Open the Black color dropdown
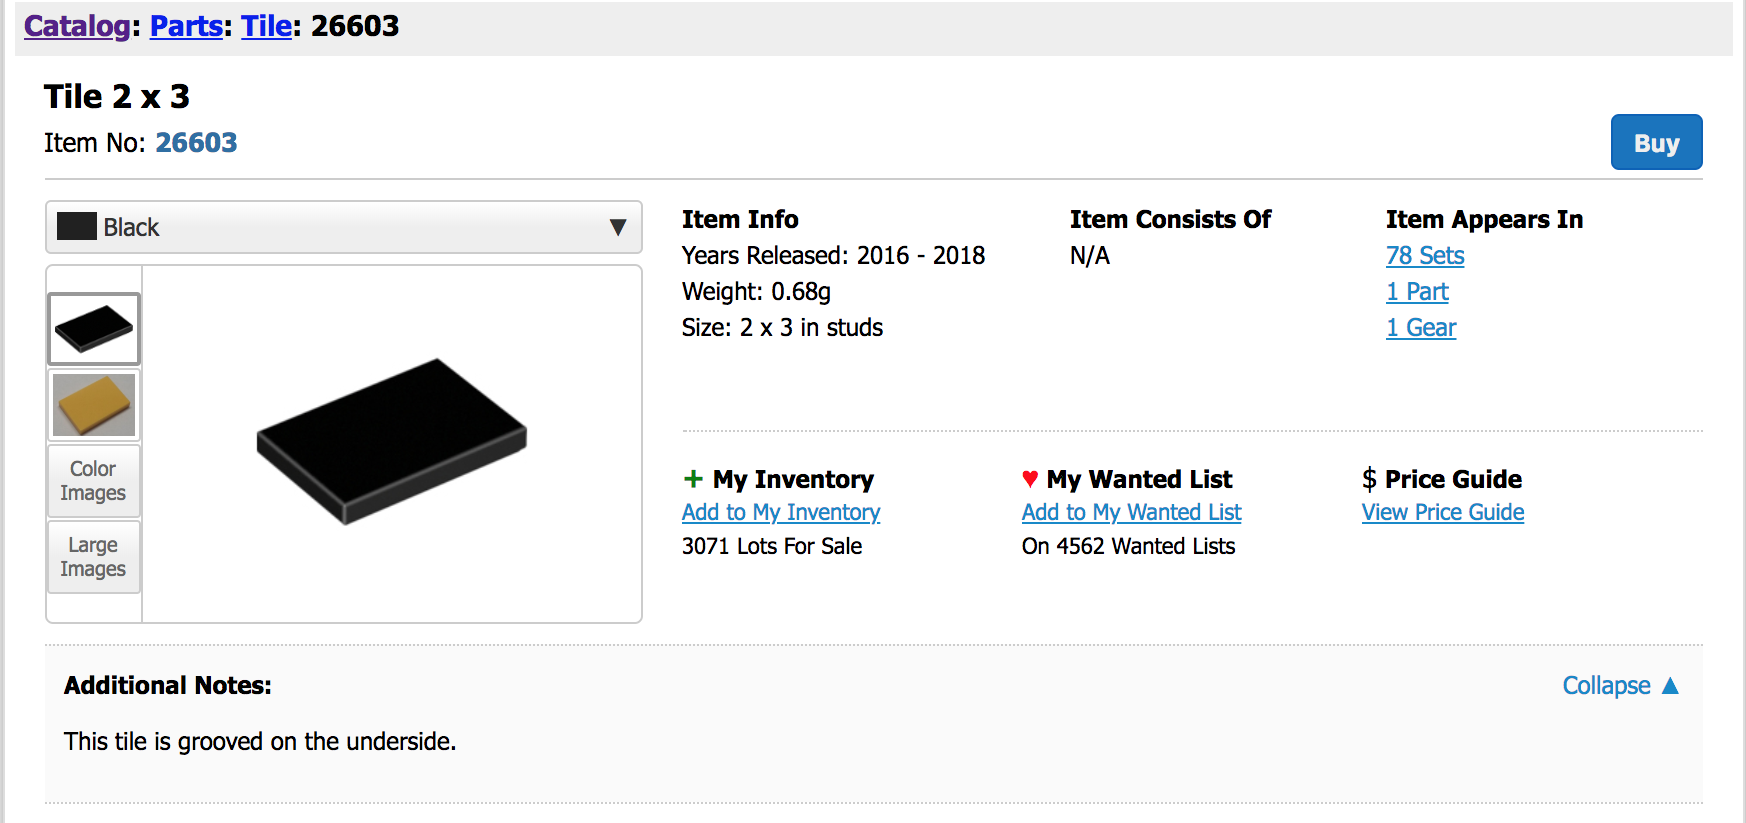1746x823 pixels. 343,227
